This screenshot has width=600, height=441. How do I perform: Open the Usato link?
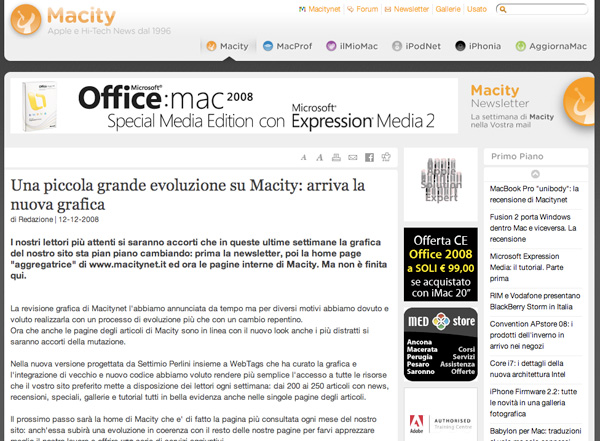[x=477, y=9]
